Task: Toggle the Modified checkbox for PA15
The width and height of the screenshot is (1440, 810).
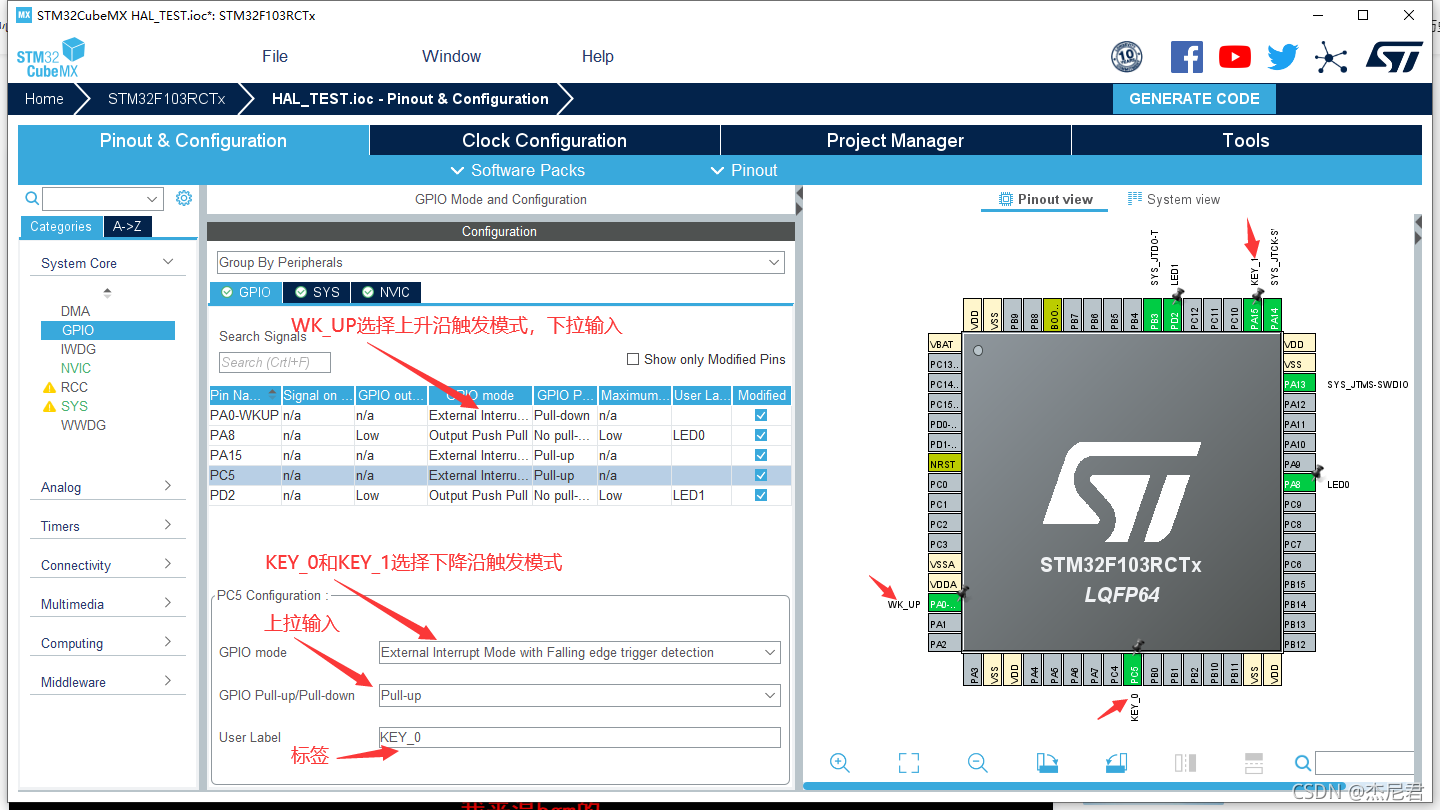Action: coord(761,455)
